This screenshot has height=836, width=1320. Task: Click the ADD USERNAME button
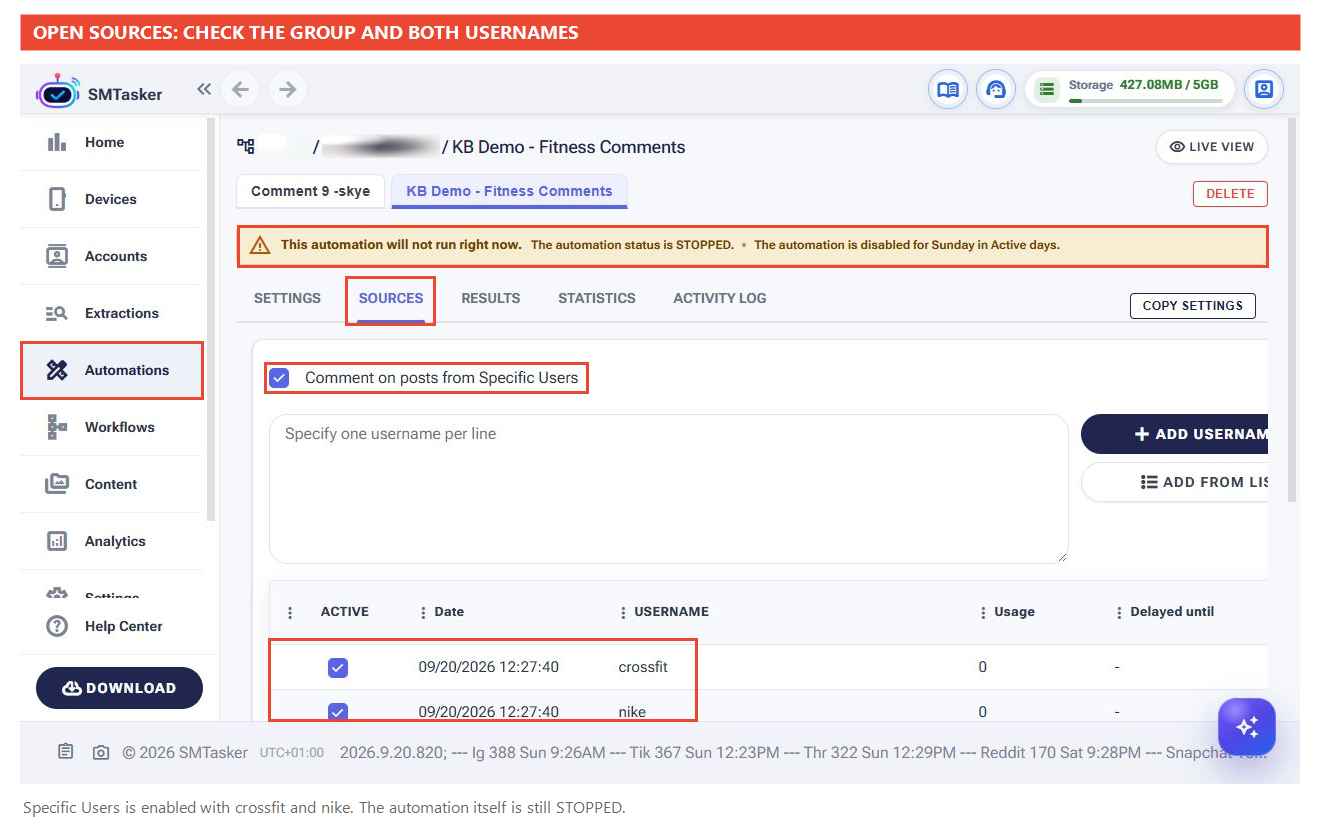[x=1174, y=434]
